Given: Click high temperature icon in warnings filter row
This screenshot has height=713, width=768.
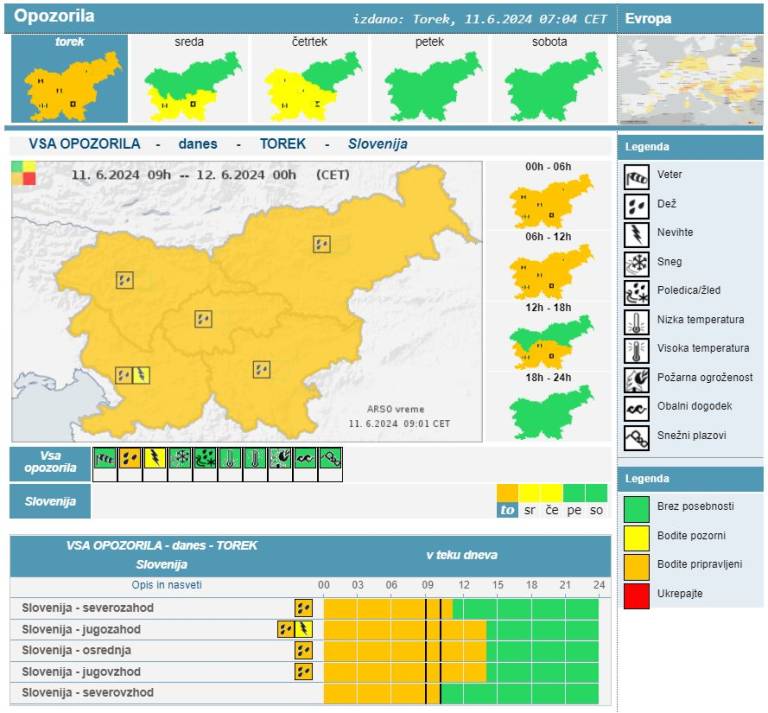Looking at the screenshot, I should point(256,459).
